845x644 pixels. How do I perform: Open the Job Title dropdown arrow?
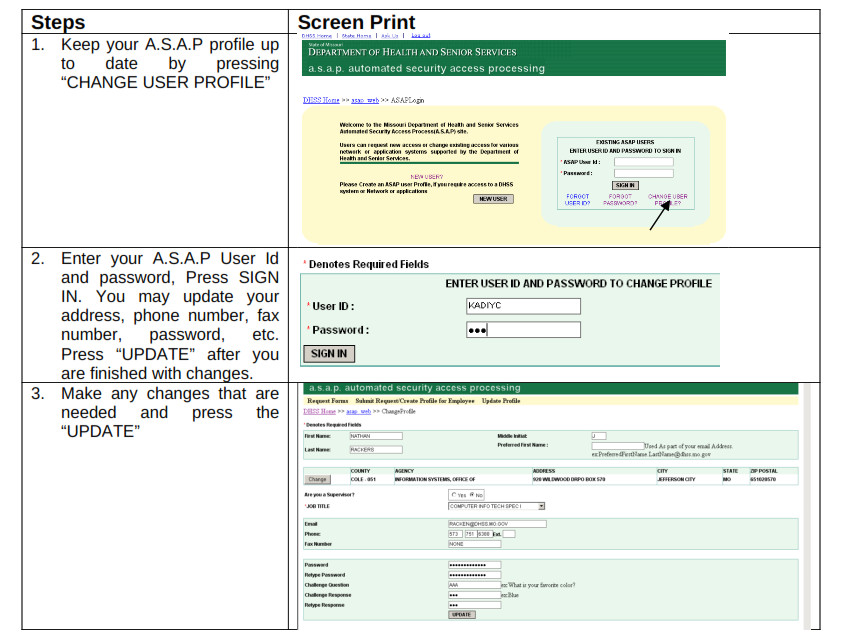coord(542,506)
